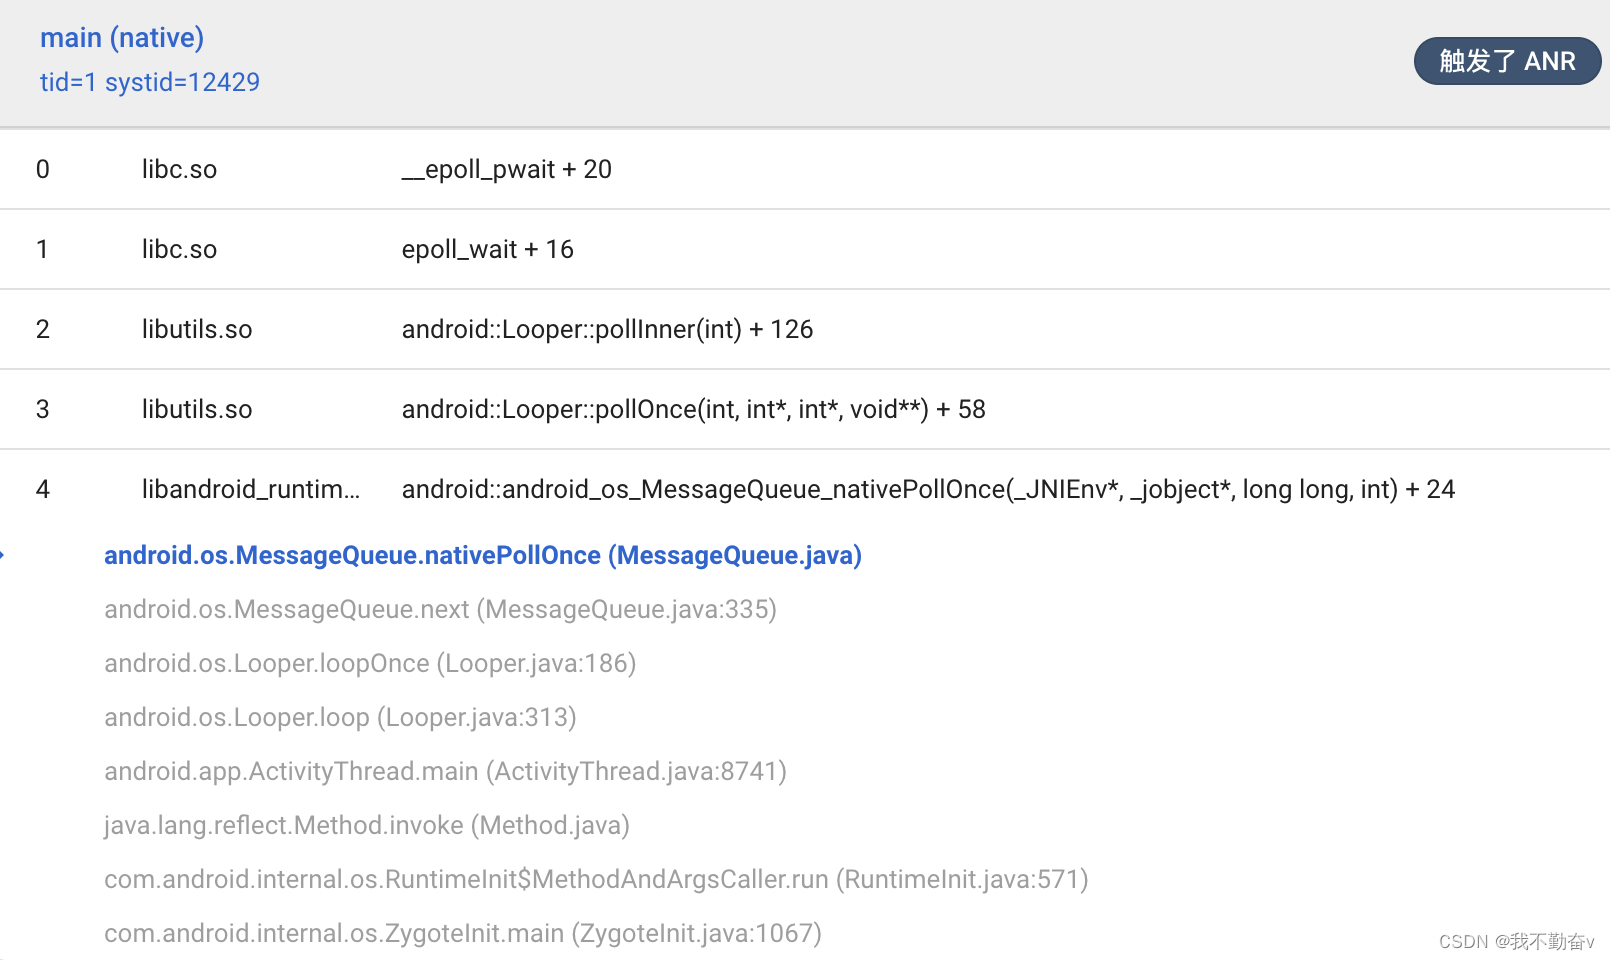This screenshot has width=1610, height=960.
Task: Select frame 2 Looper::pollInner row
Action: pos(607,329)
